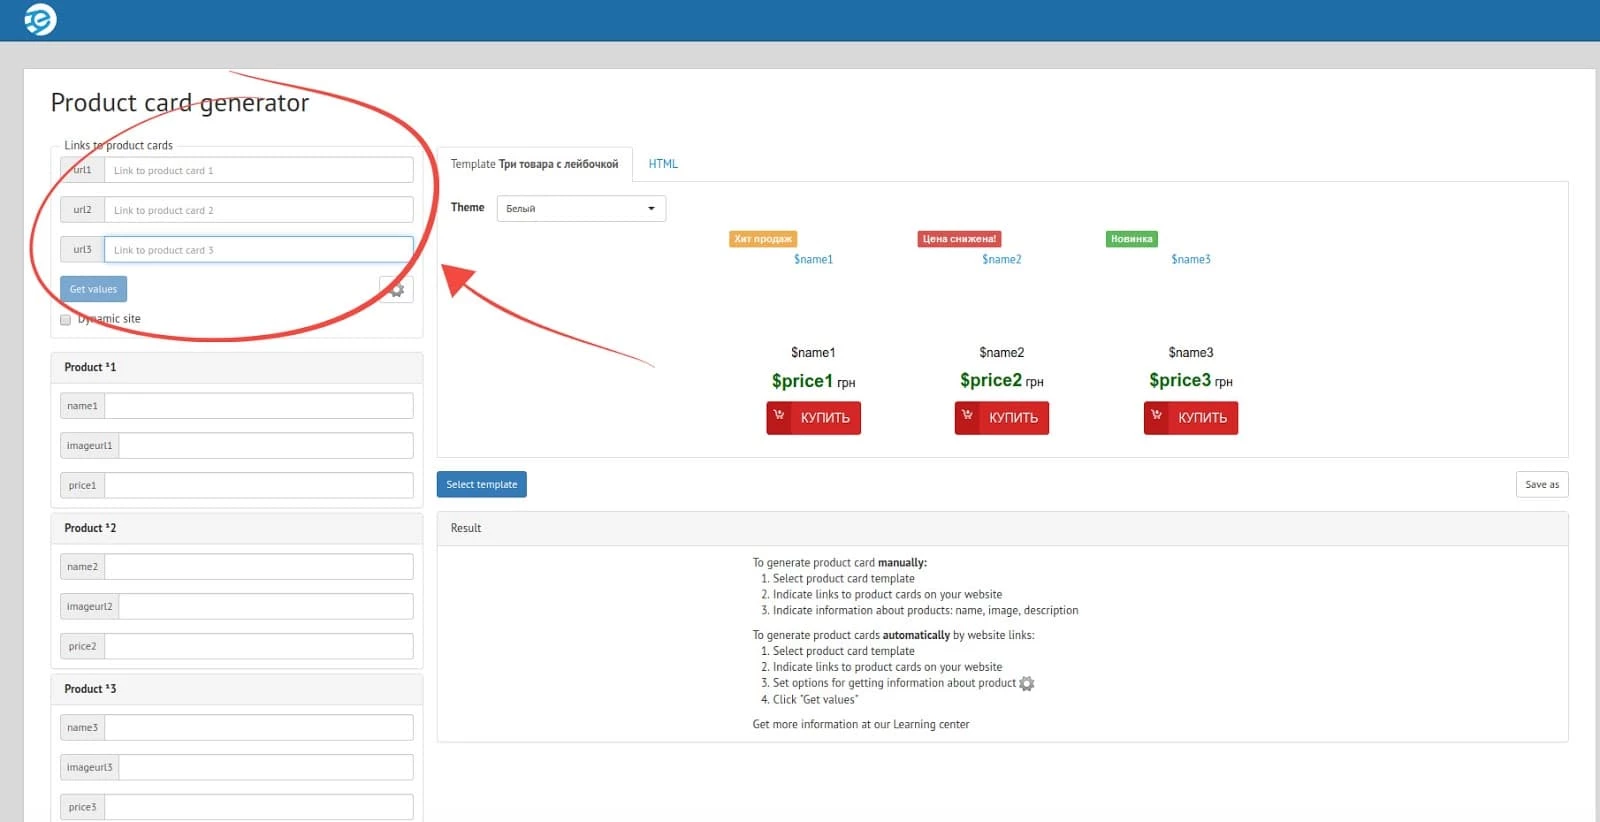Click the name2 input field
The image size is (1600, 822).
259,567
